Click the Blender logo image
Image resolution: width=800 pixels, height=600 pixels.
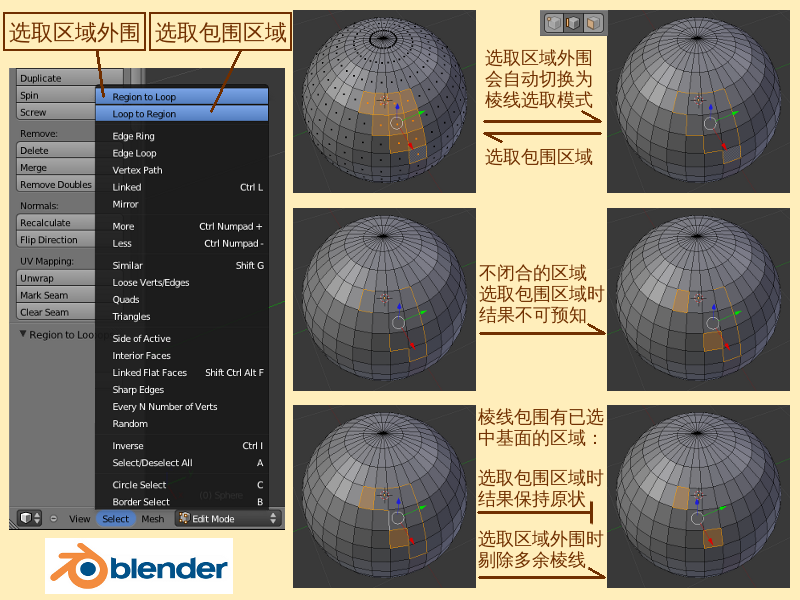pos(139,566)
